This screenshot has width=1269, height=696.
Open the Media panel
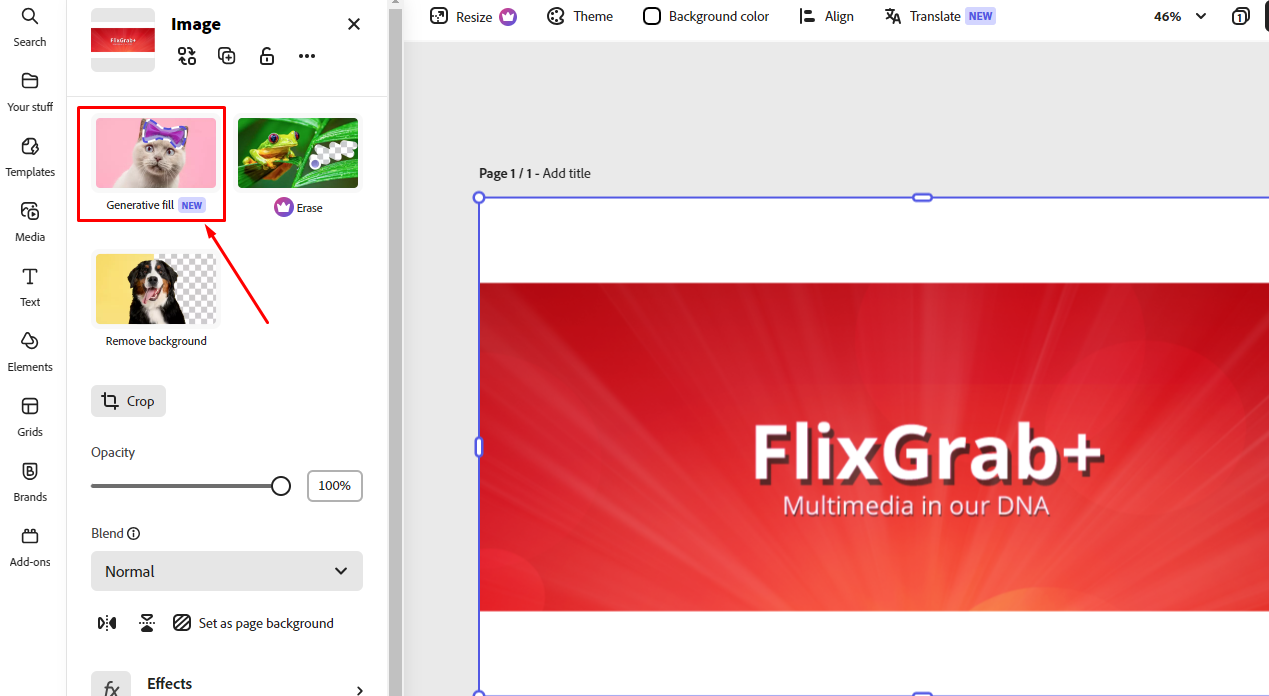(x=30, y=222)
